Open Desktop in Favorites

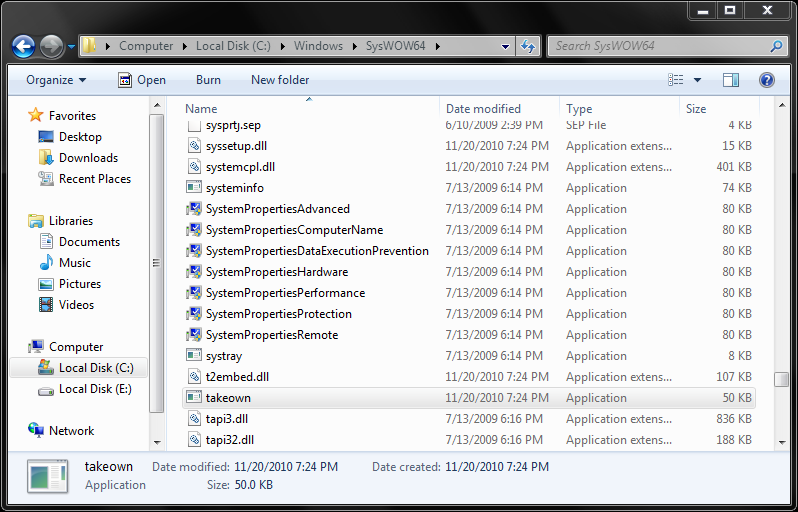pyautogui.click(x=80, y=137)
